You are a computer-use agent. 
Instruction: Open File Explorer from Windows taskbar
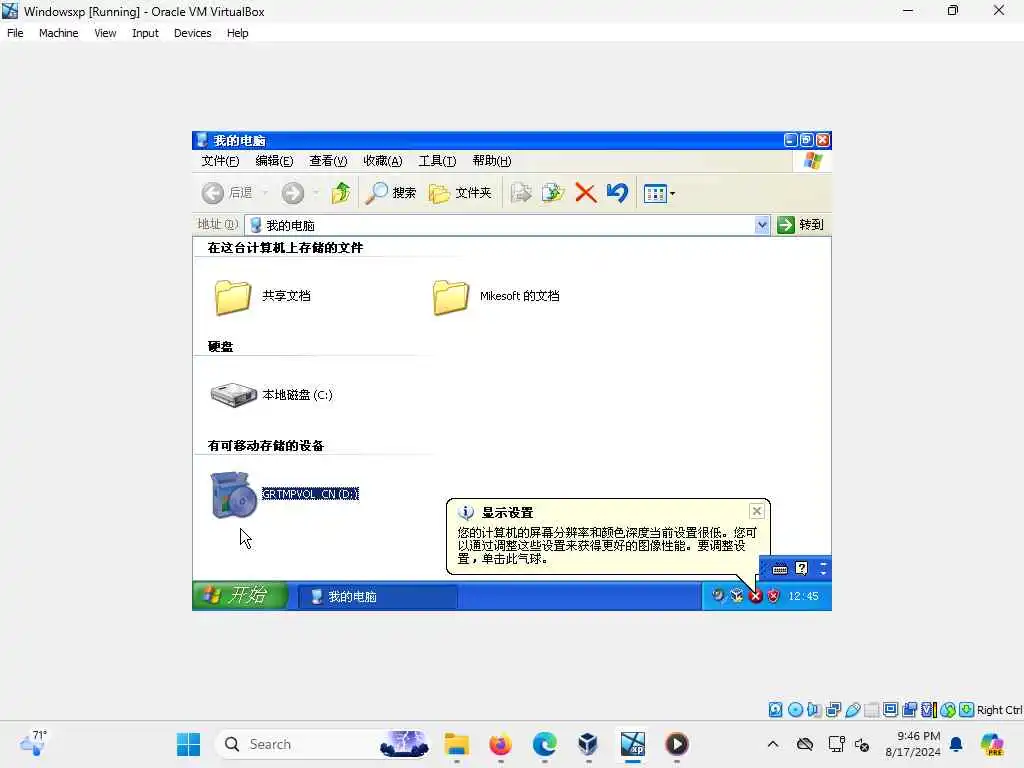pos(456,744)
